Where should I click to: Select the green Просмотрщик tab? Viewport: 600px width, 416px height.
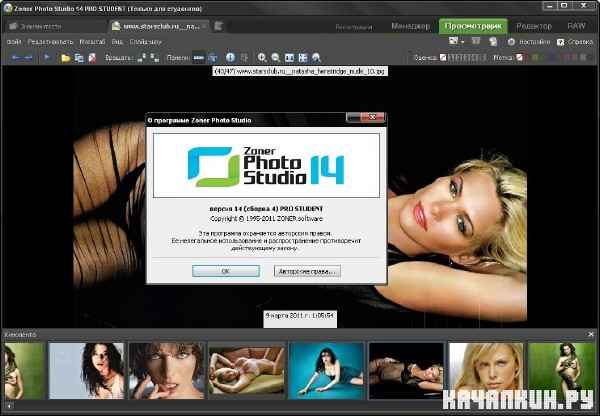pyautogui.click(x=473, y=26)
